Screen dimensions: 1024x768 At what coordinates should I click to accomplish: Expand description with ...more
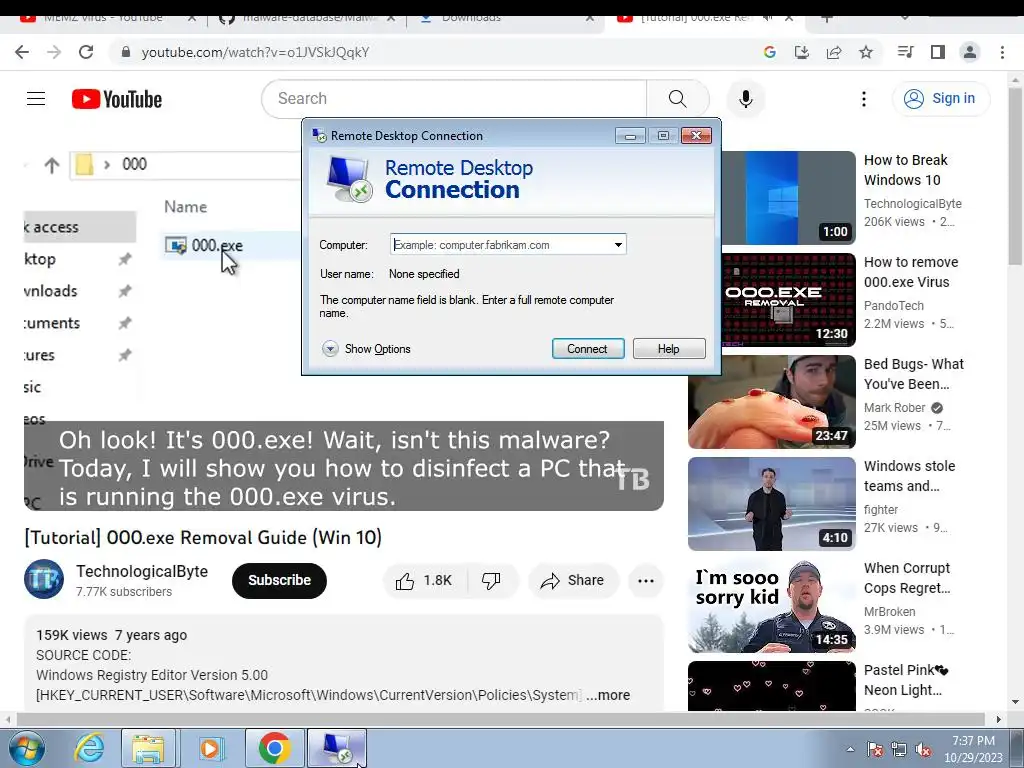tap(608, 696)
